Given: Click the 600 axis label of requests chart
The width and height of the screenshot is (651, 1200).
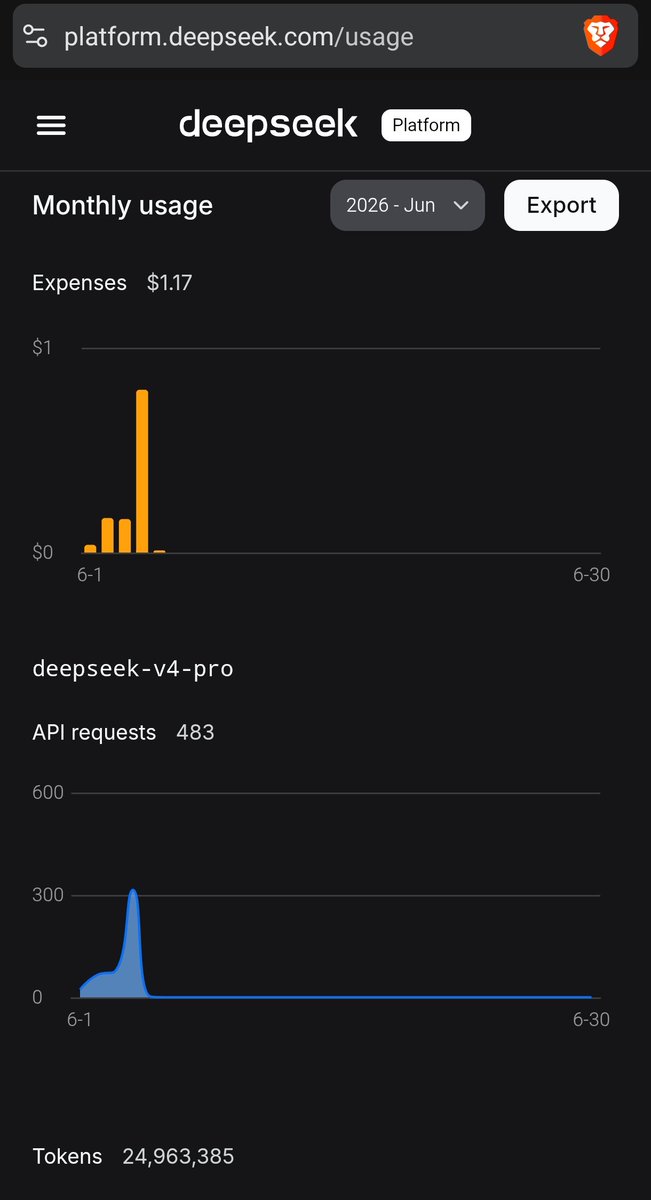Looking at the screenshot, I should pos(48,793).
